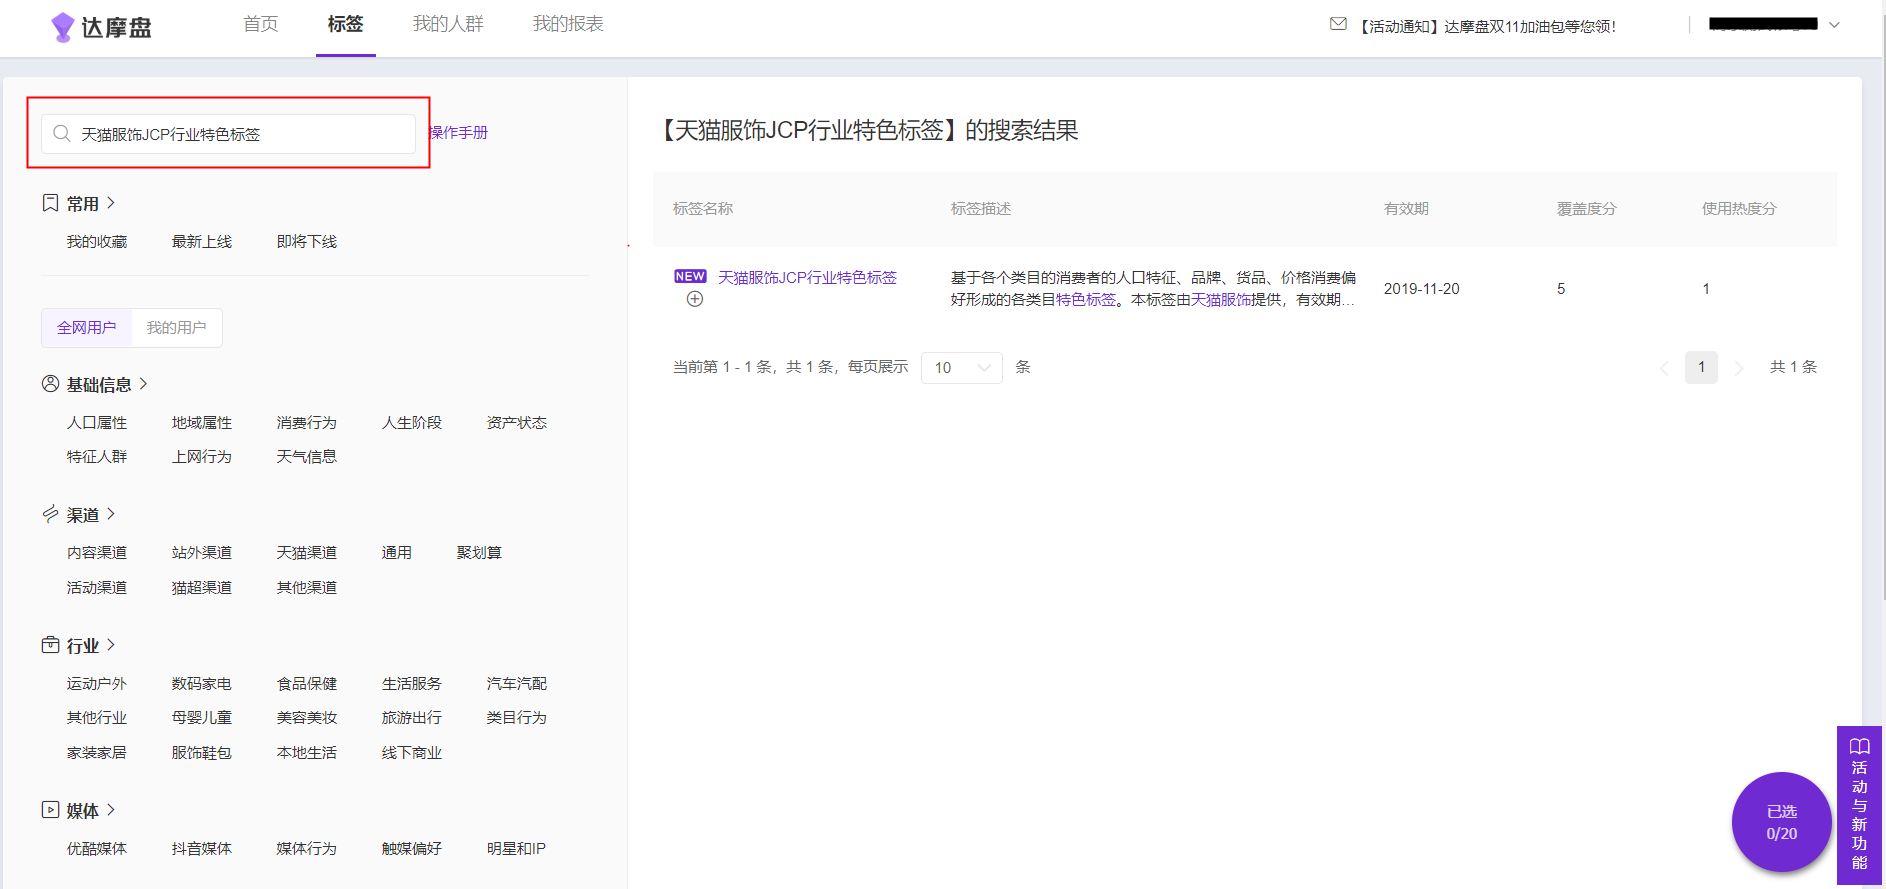Click the 2019-11-20 validity date cell
The width and height of the screenshot is (1886, 889).
point(1421,289)
